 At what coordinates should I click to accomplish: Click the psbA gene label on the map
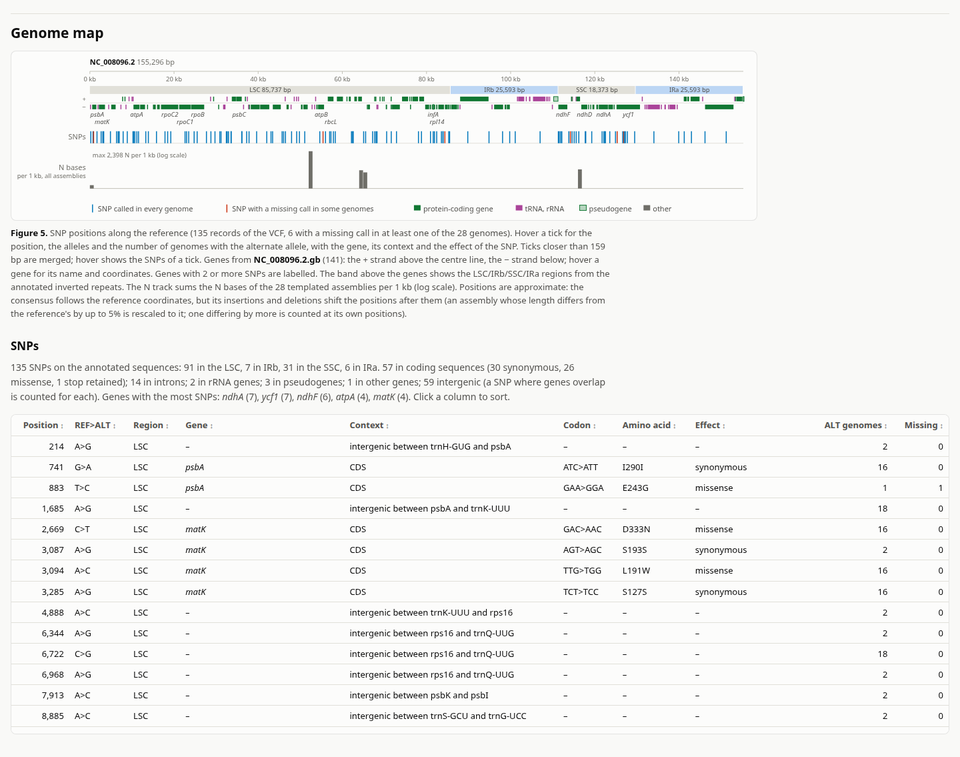tap(97, 115)
